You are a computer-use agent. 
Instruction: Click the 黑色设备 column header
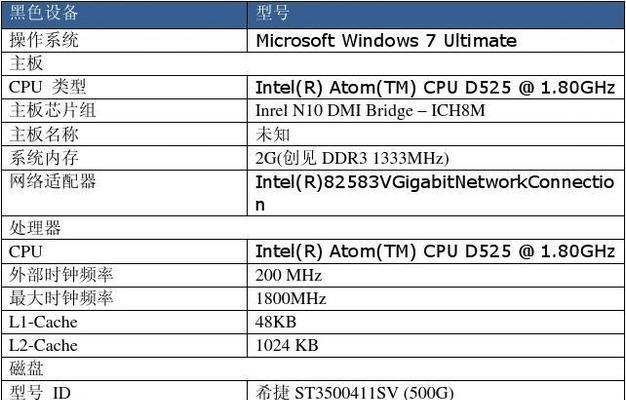coord(124,14)
